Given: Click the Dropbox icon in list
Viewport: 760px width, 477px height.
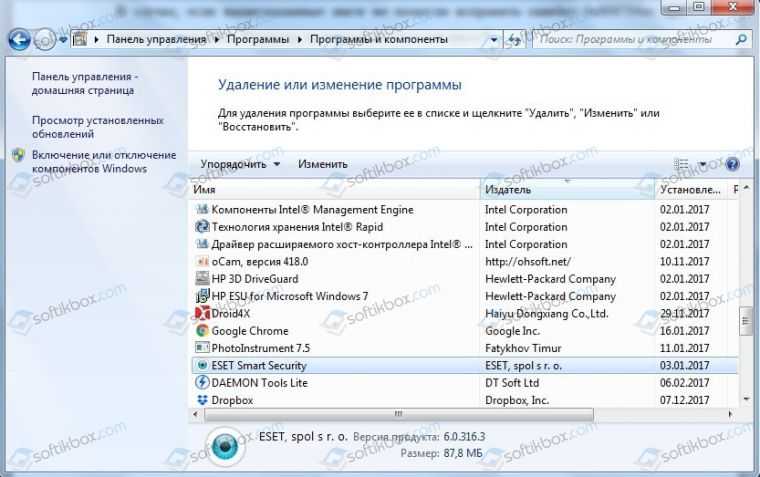Looking at the screenshot, I should tap(202, 400).
